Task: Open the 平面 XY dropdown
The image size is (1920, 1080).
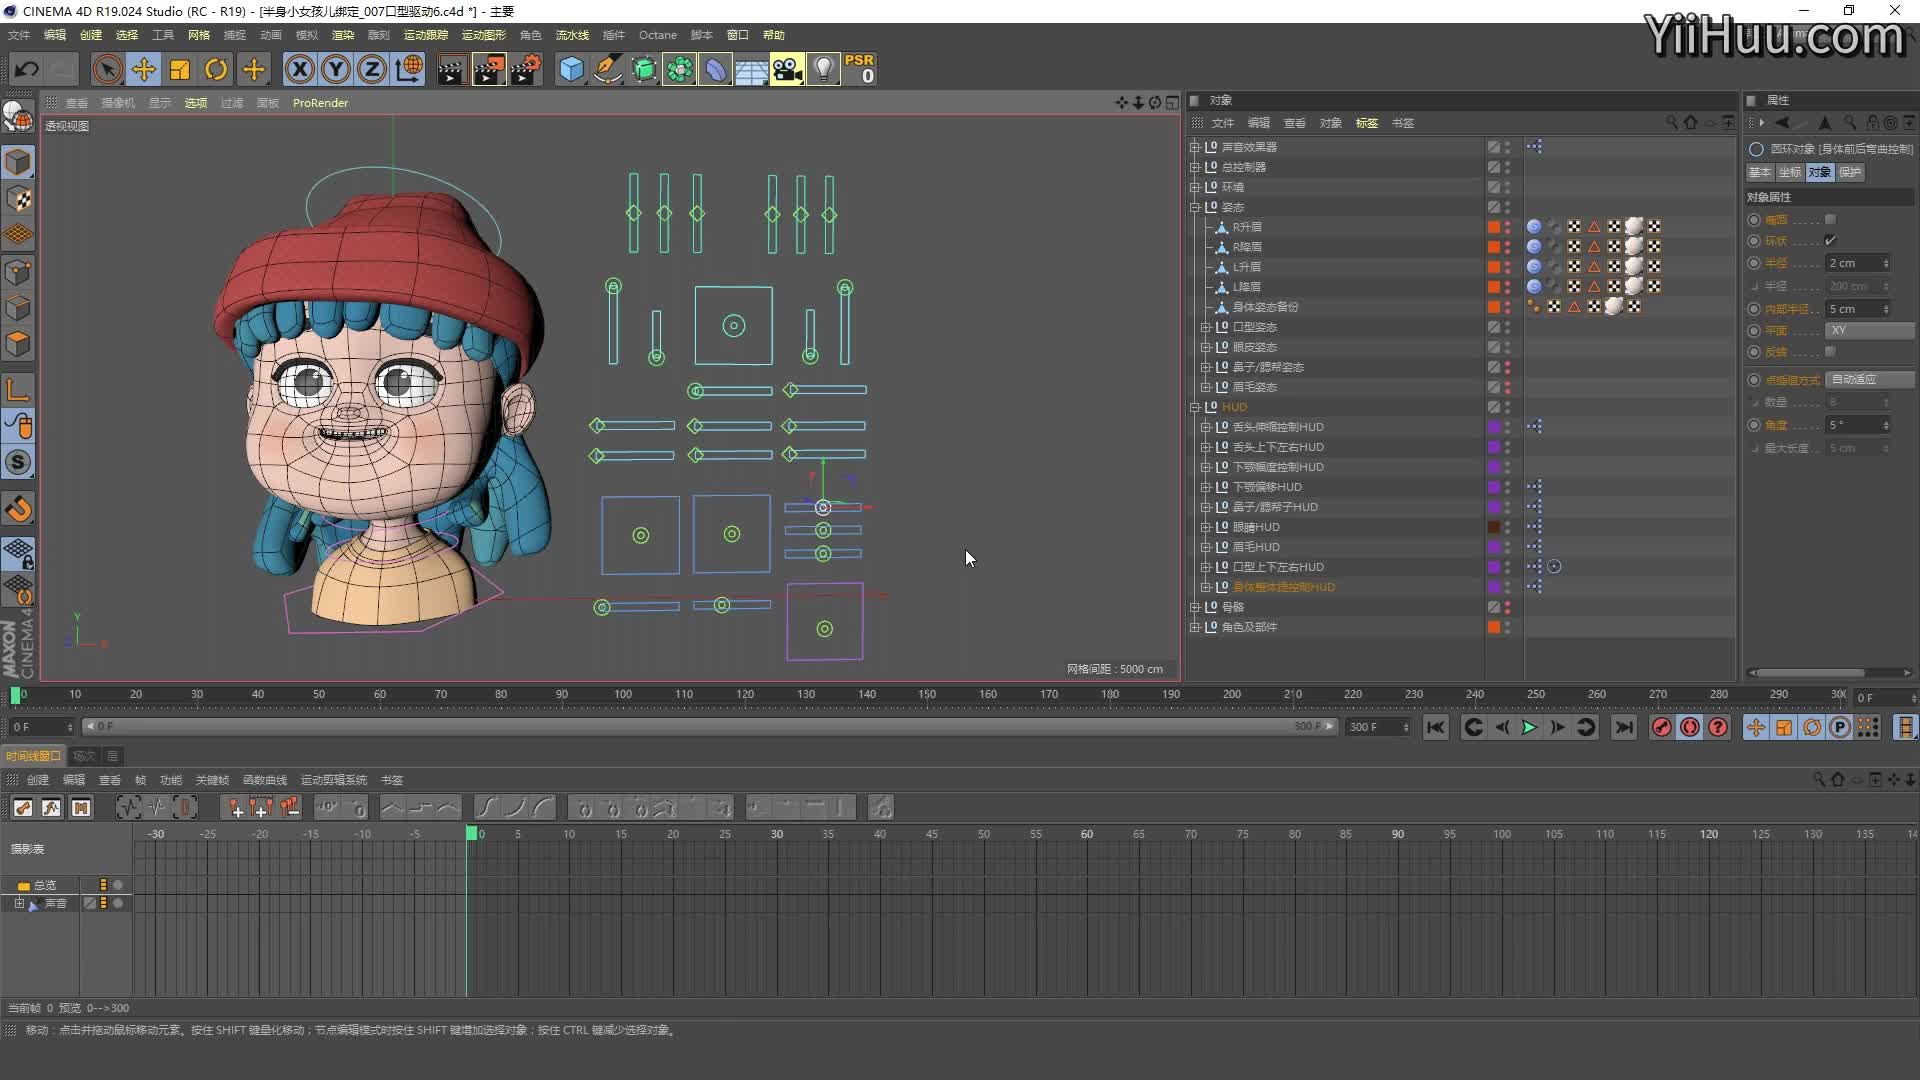Action: click(1870, 330)
